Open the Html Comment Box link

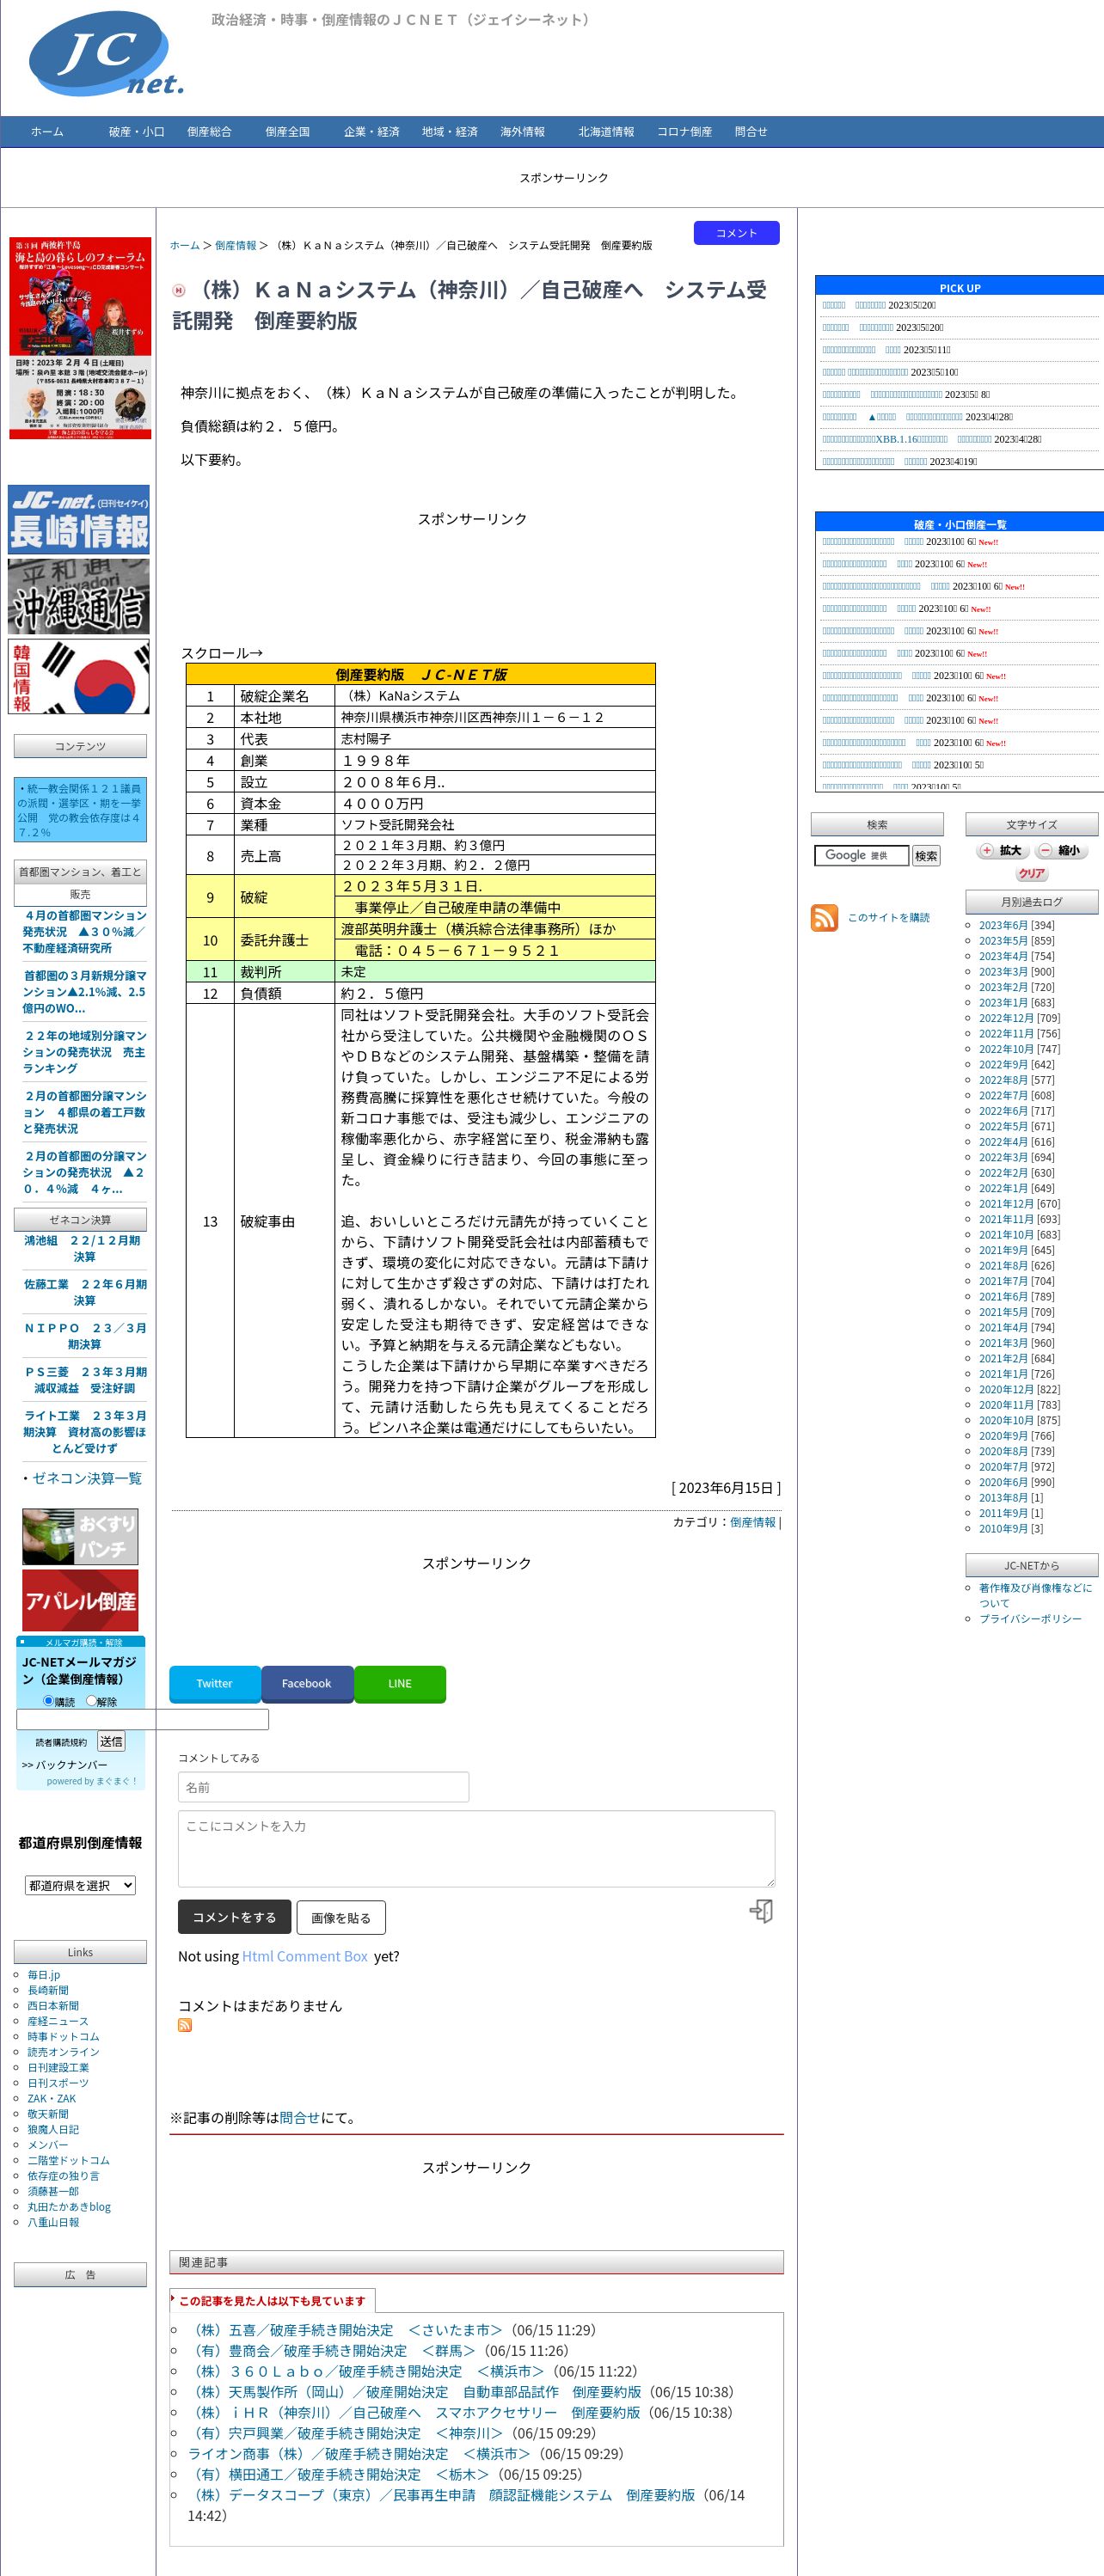coord(305,1956)
